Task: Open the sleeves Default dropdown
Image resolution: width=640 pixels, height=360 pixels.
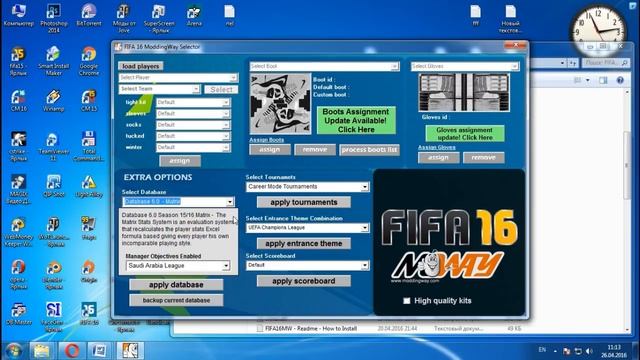Action: [x=226, y=114]
